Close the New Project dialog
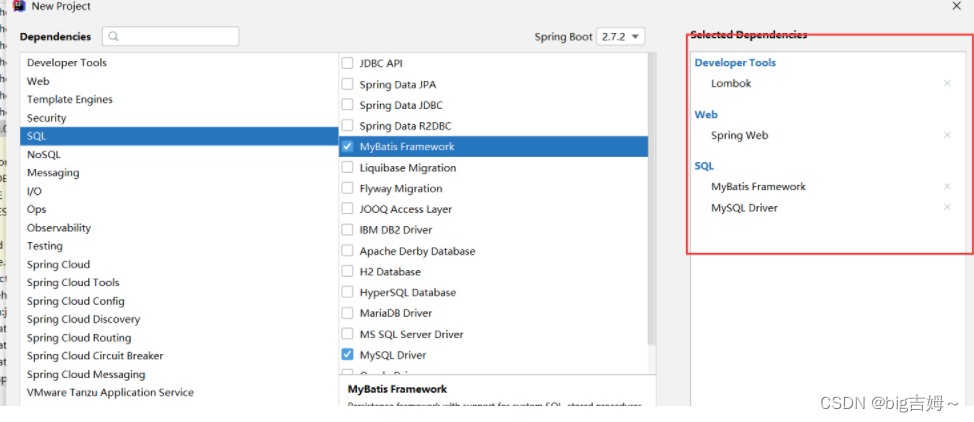 (957, 6)
